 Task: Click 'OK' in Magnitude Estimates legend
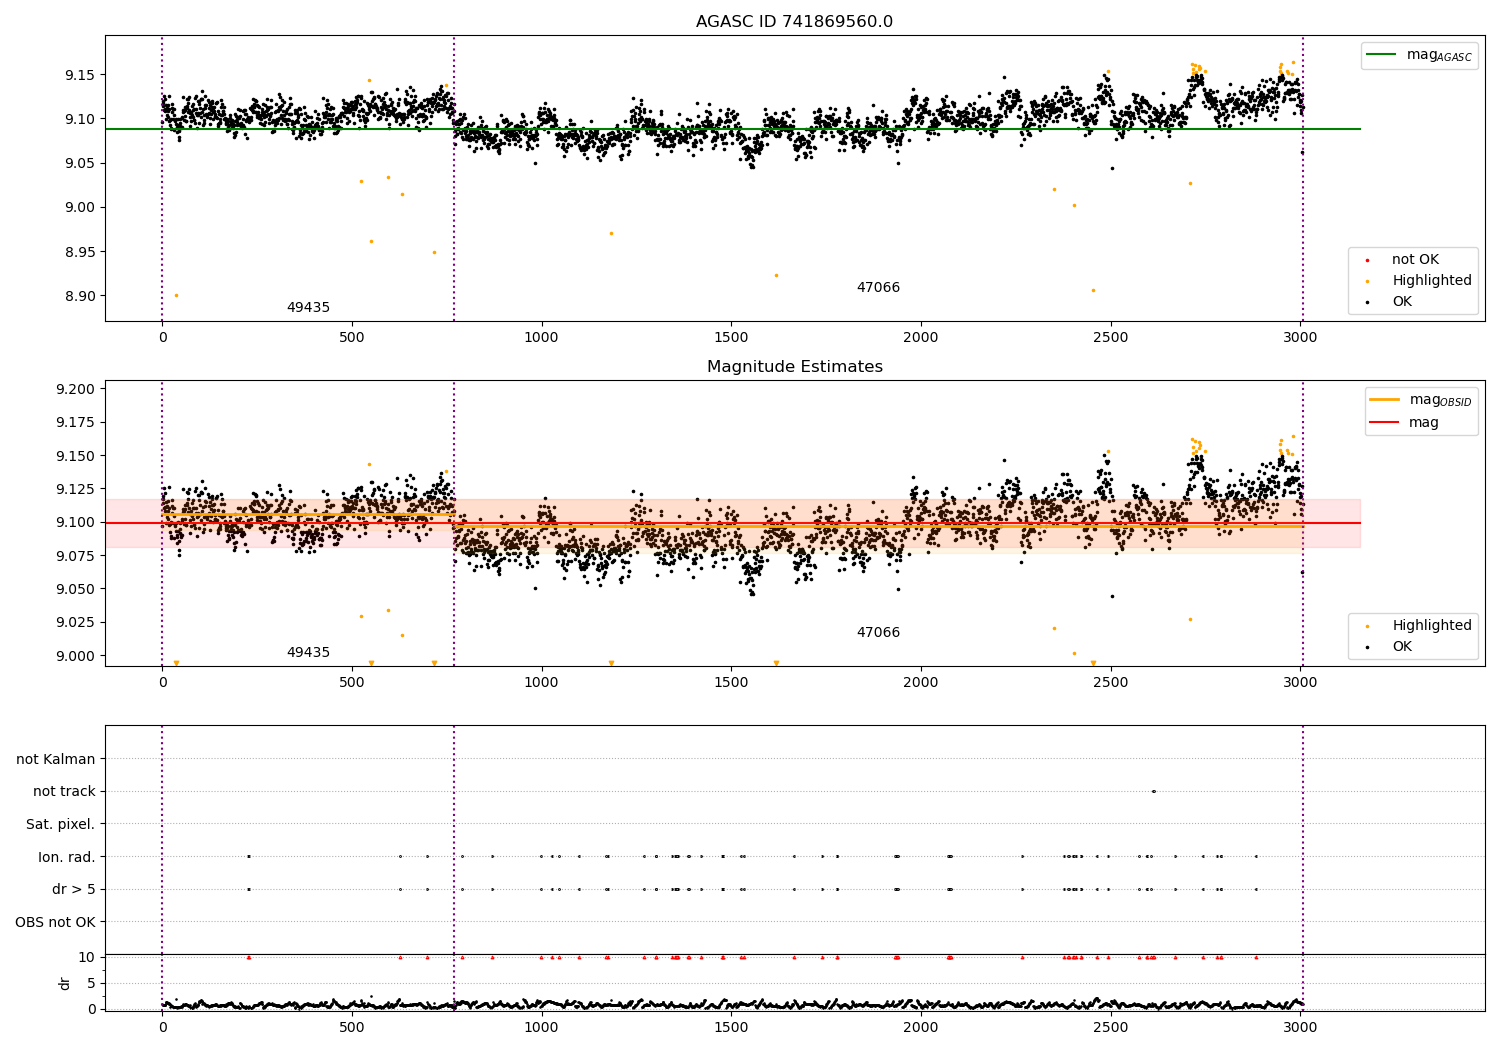click(1402, 647)
